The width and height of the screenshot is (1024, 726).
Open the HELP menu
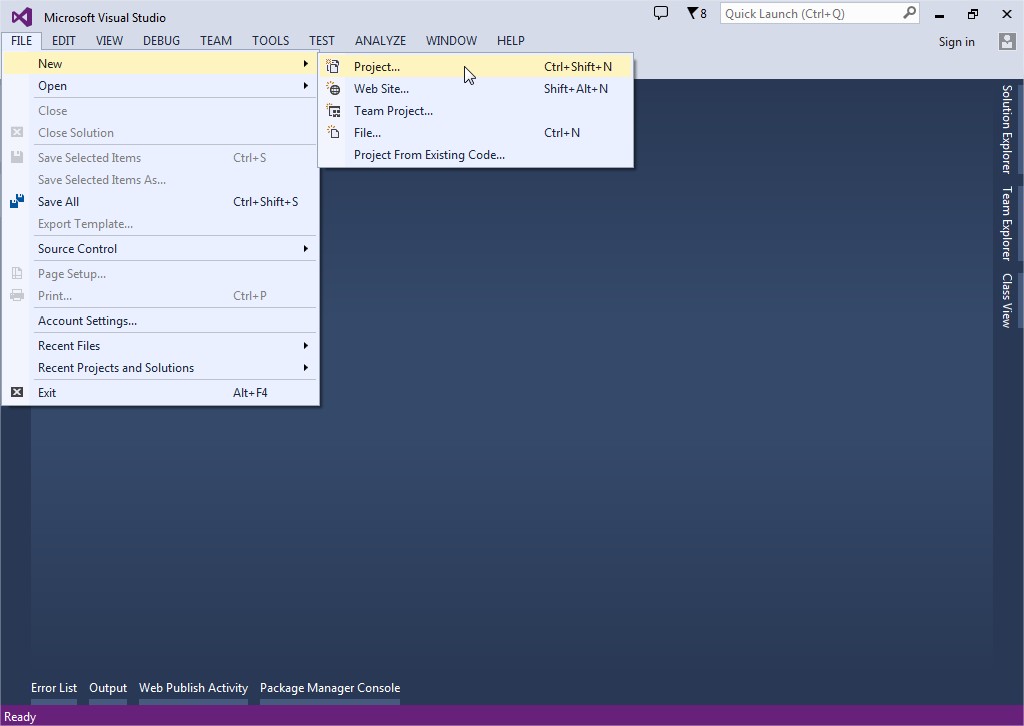coord(511,40)
